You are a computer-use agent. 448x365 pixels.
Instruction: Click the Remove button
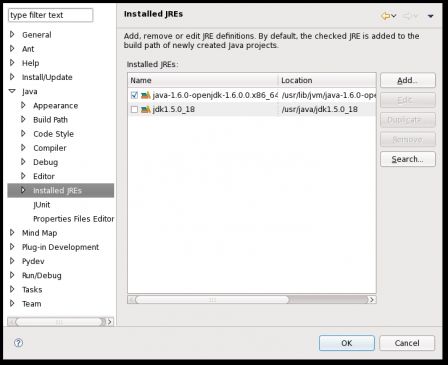point(408,139)
